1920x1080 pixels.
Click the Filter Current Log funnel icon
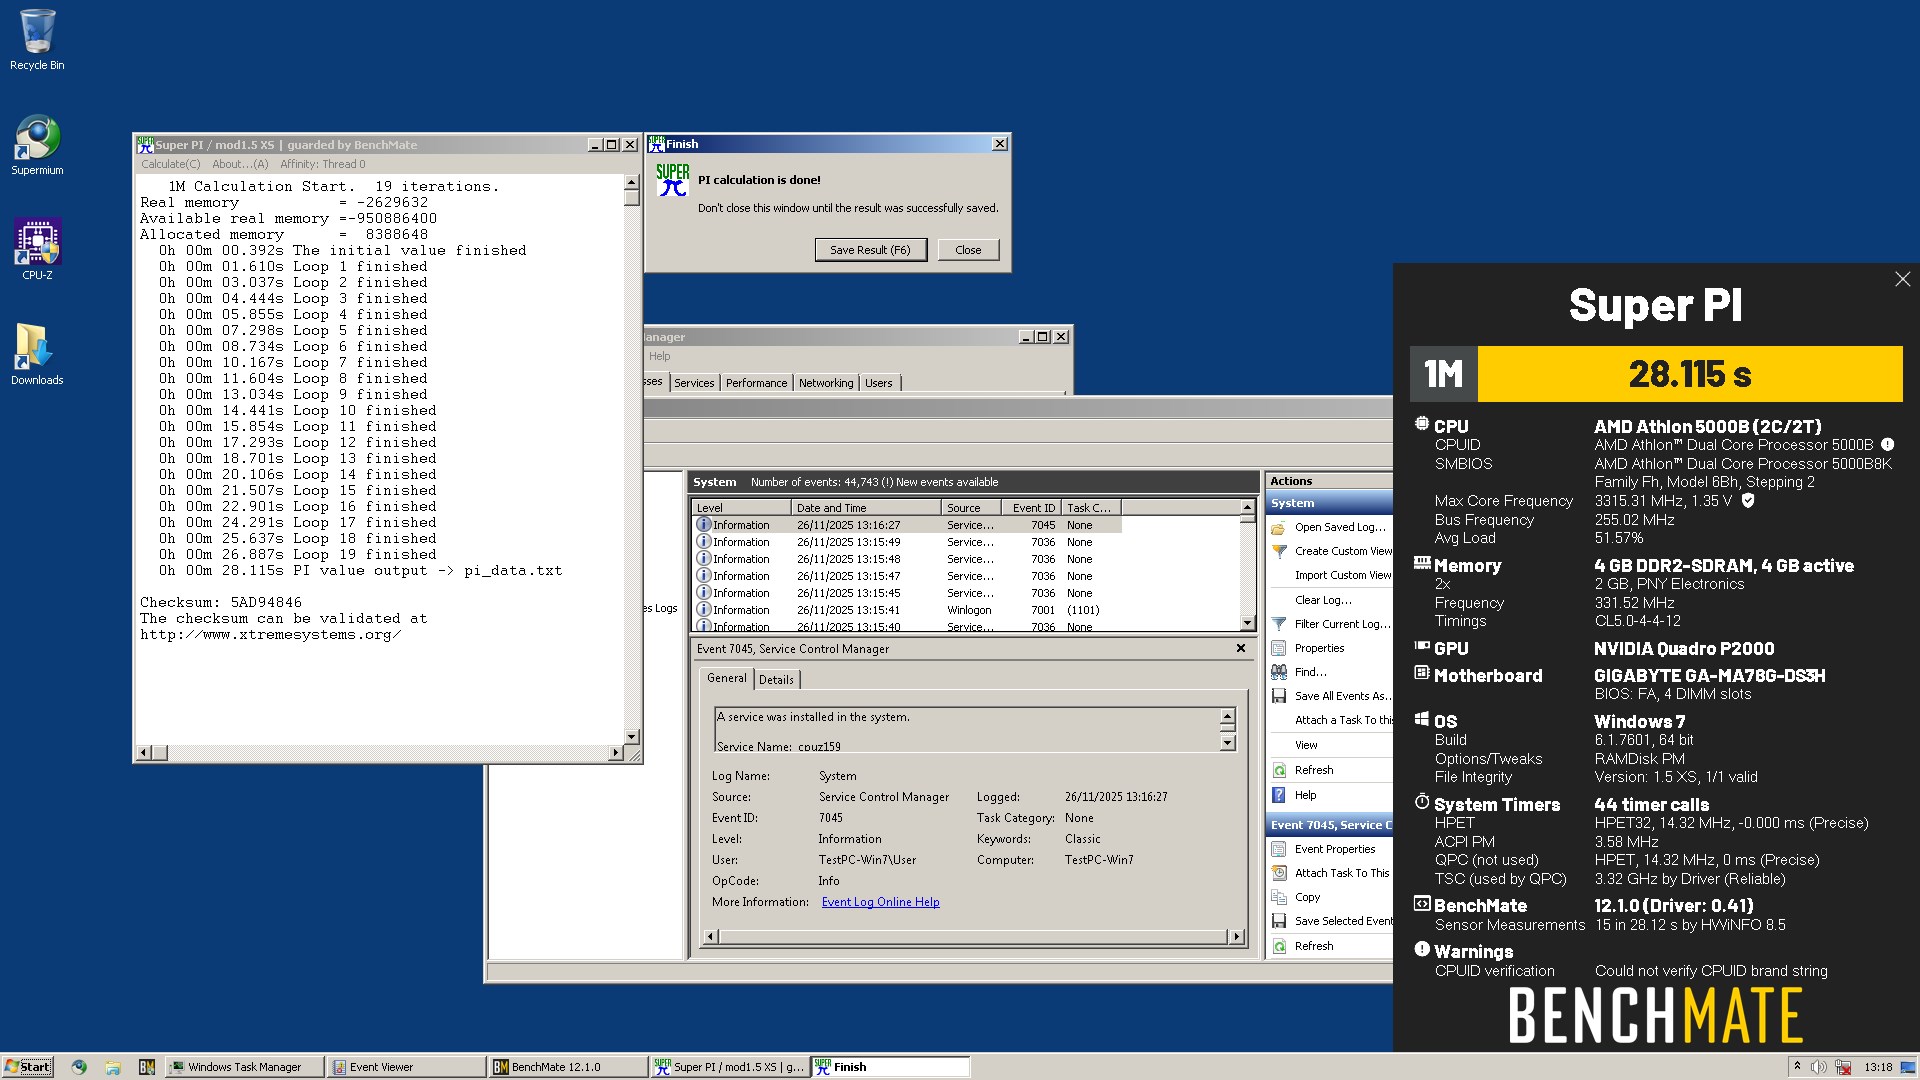coord(1278,624)
